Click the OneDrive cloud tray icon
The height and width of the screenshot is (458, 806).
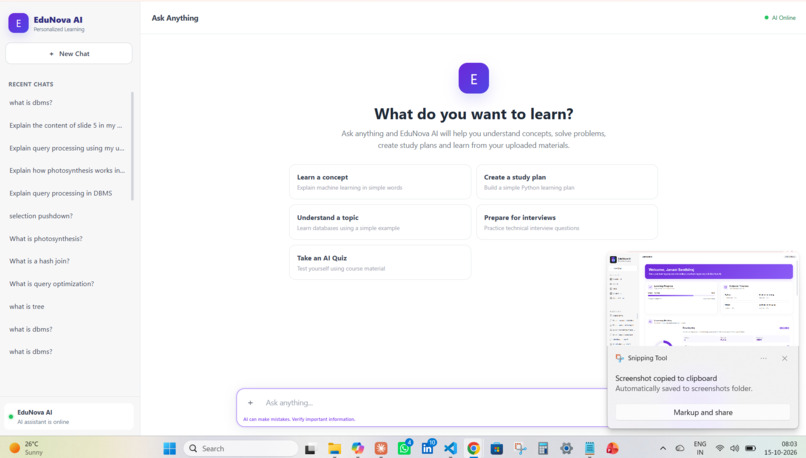pos(680,449)
